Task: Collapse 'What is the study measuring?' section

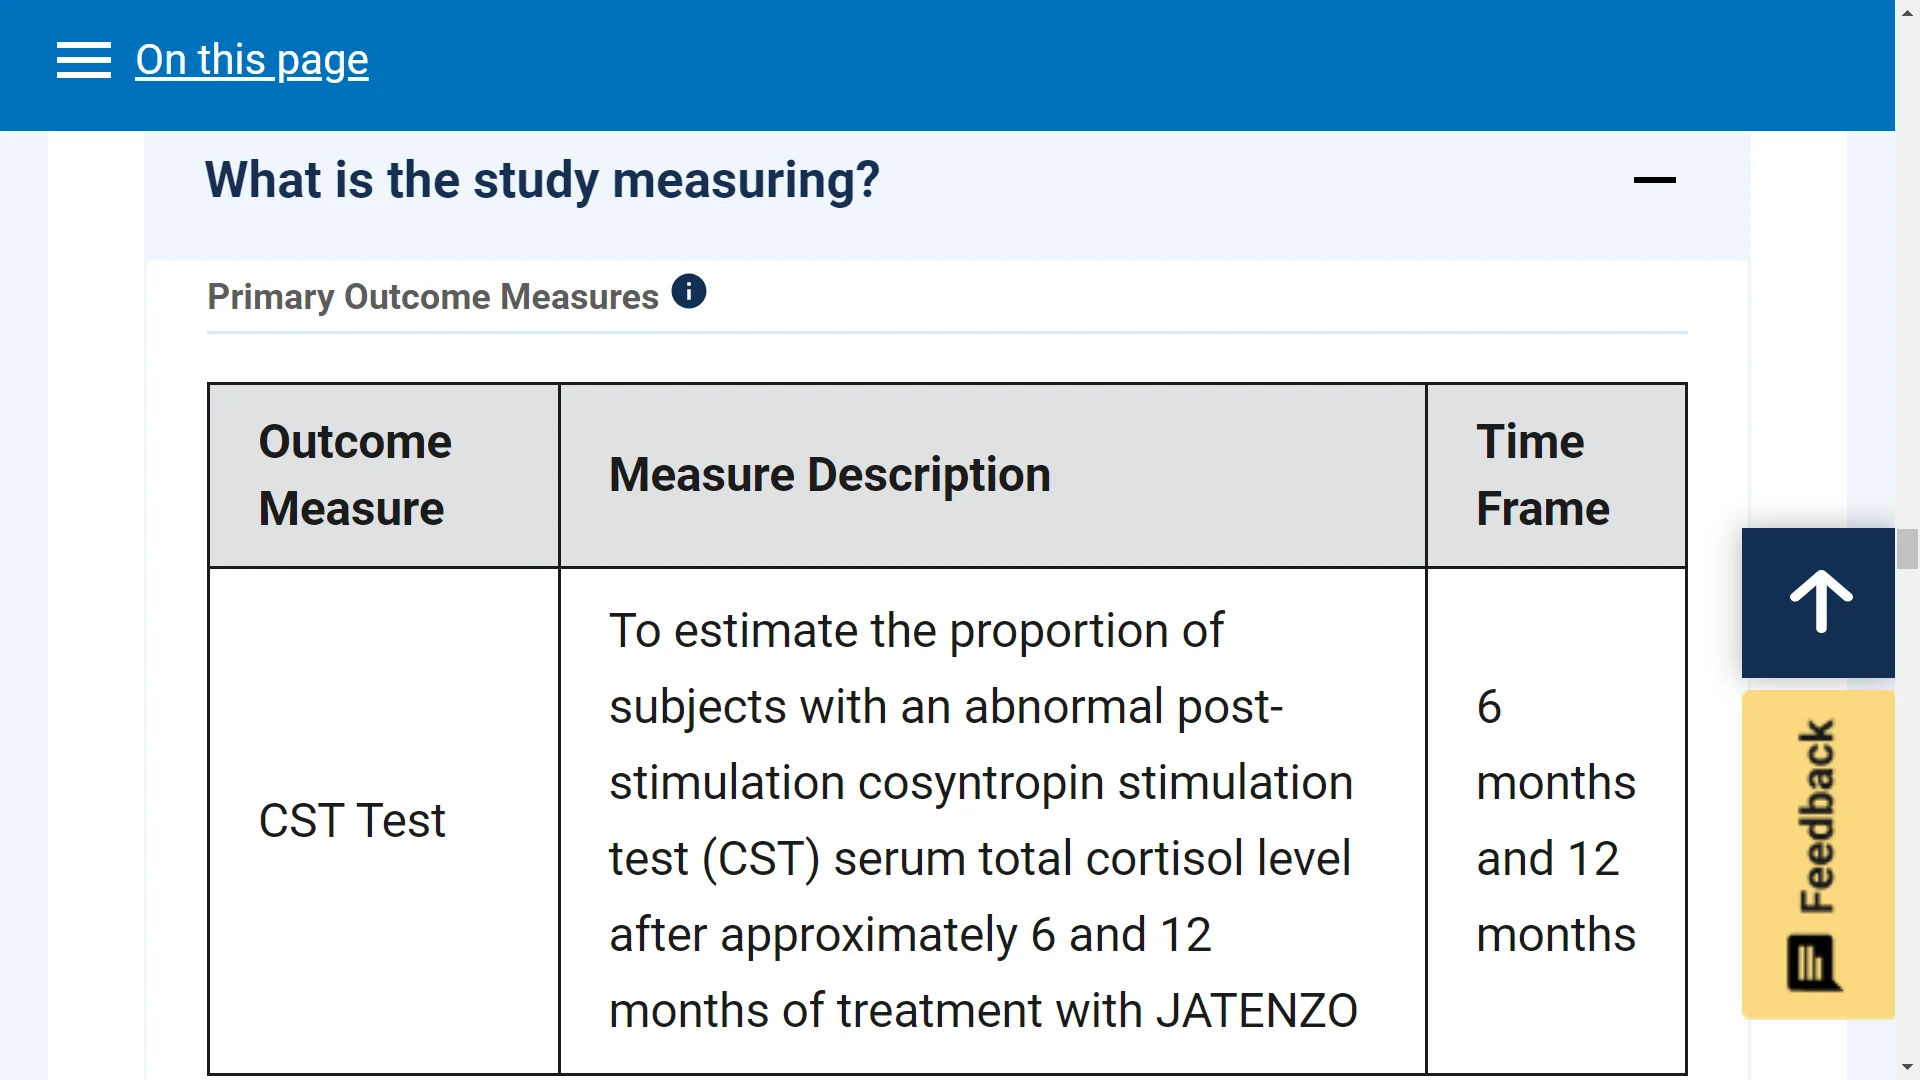Action: click(x=1654, y=180)
